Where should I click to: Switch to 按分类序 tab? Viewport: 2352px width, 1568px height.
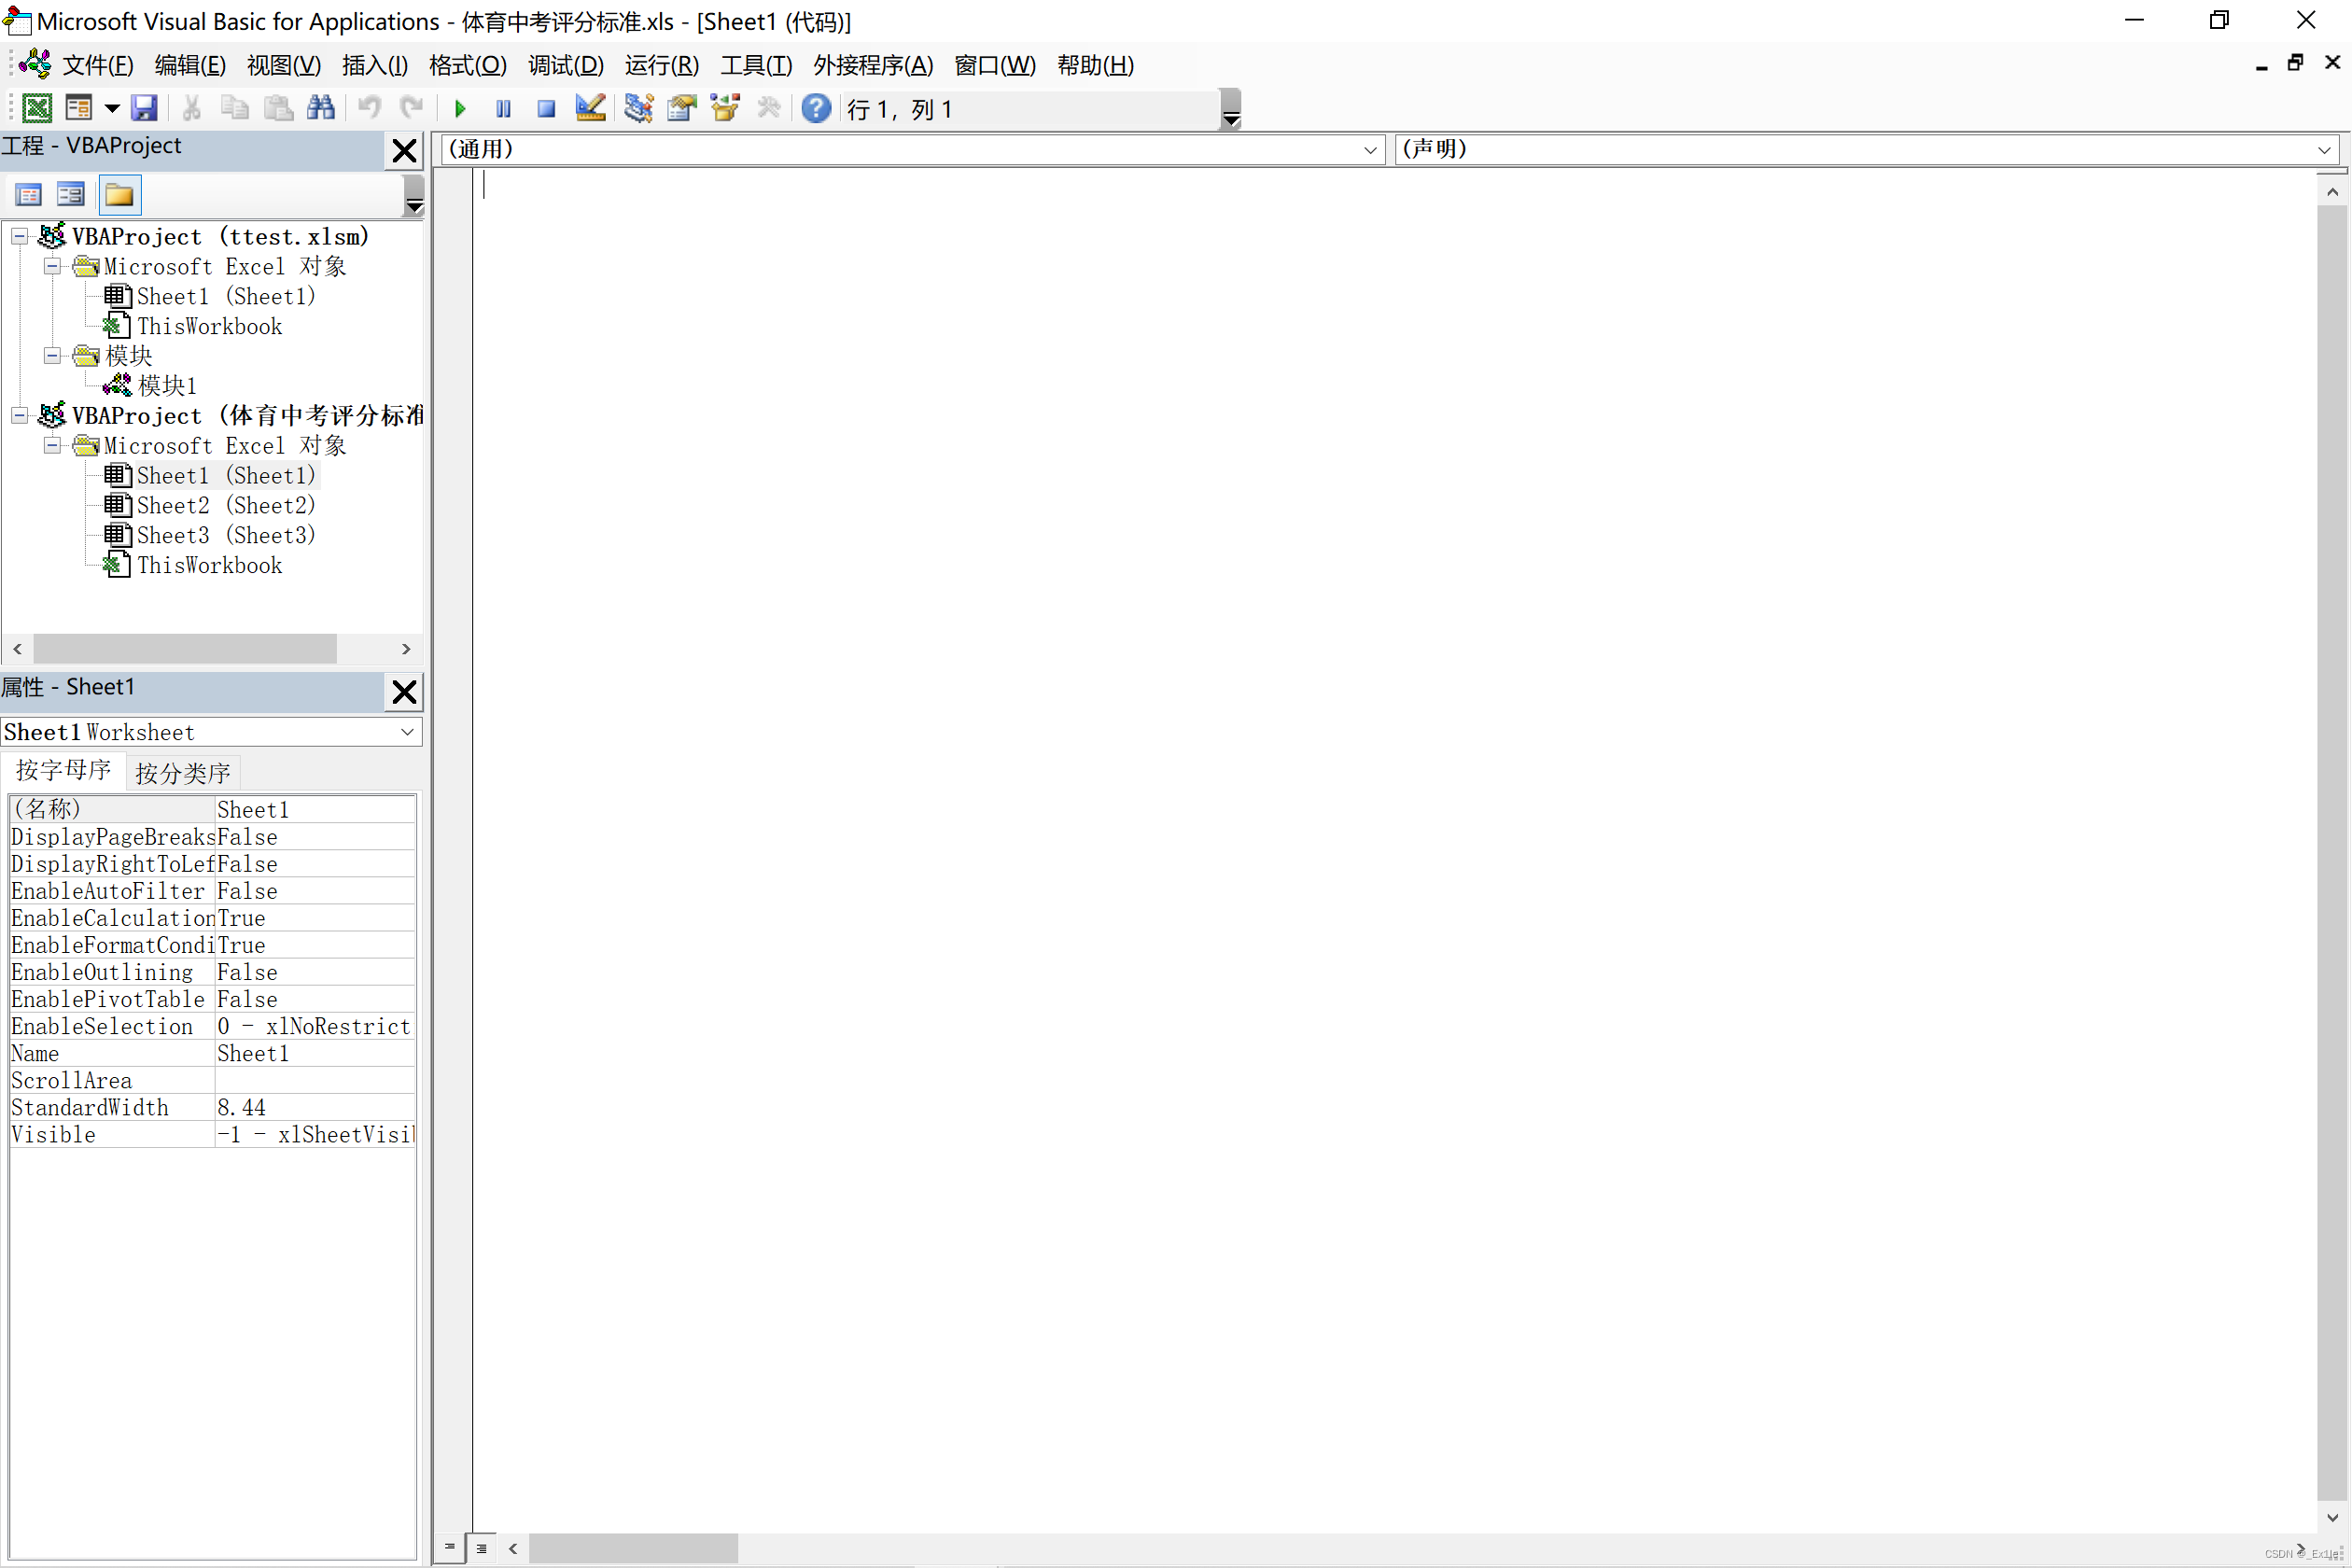182,773
